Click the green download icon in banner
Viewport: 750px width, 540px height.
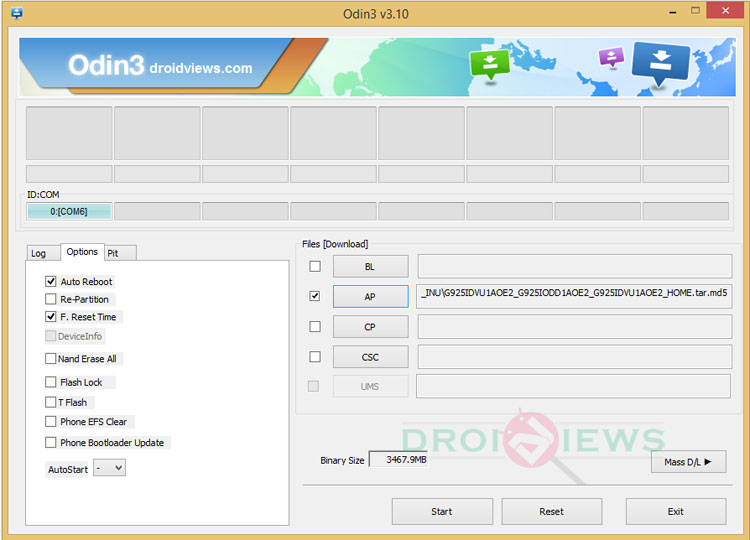pyautogui.click(x=490, y=66)
